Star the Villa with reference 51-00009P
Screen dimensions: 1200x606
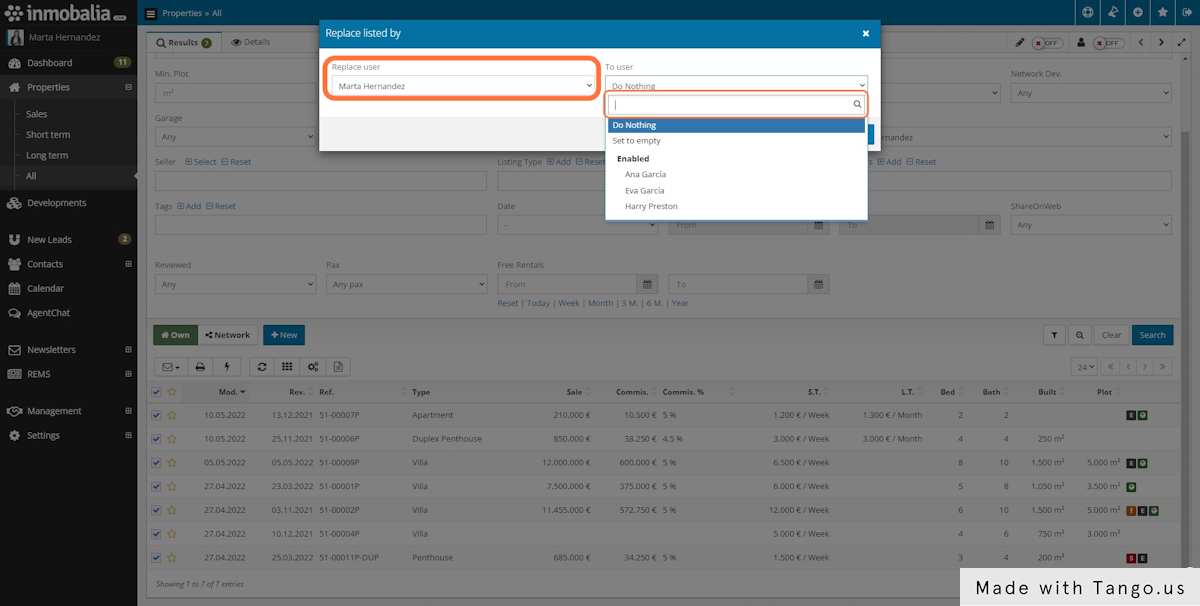click(172, 462)
